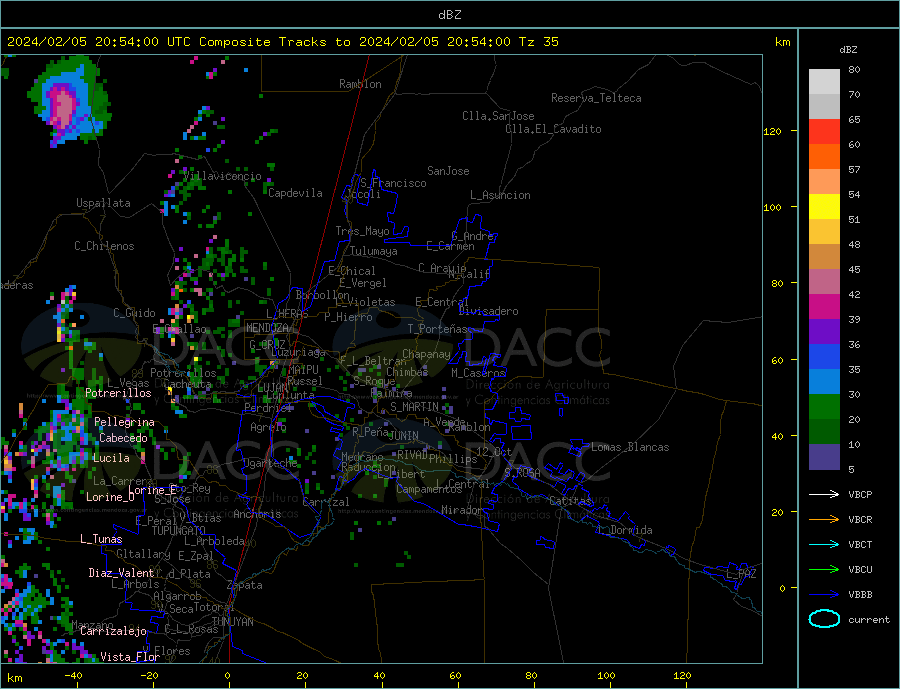900x689 pixels.
Task: Click the Capdevila place label
Action: [295, 193]
